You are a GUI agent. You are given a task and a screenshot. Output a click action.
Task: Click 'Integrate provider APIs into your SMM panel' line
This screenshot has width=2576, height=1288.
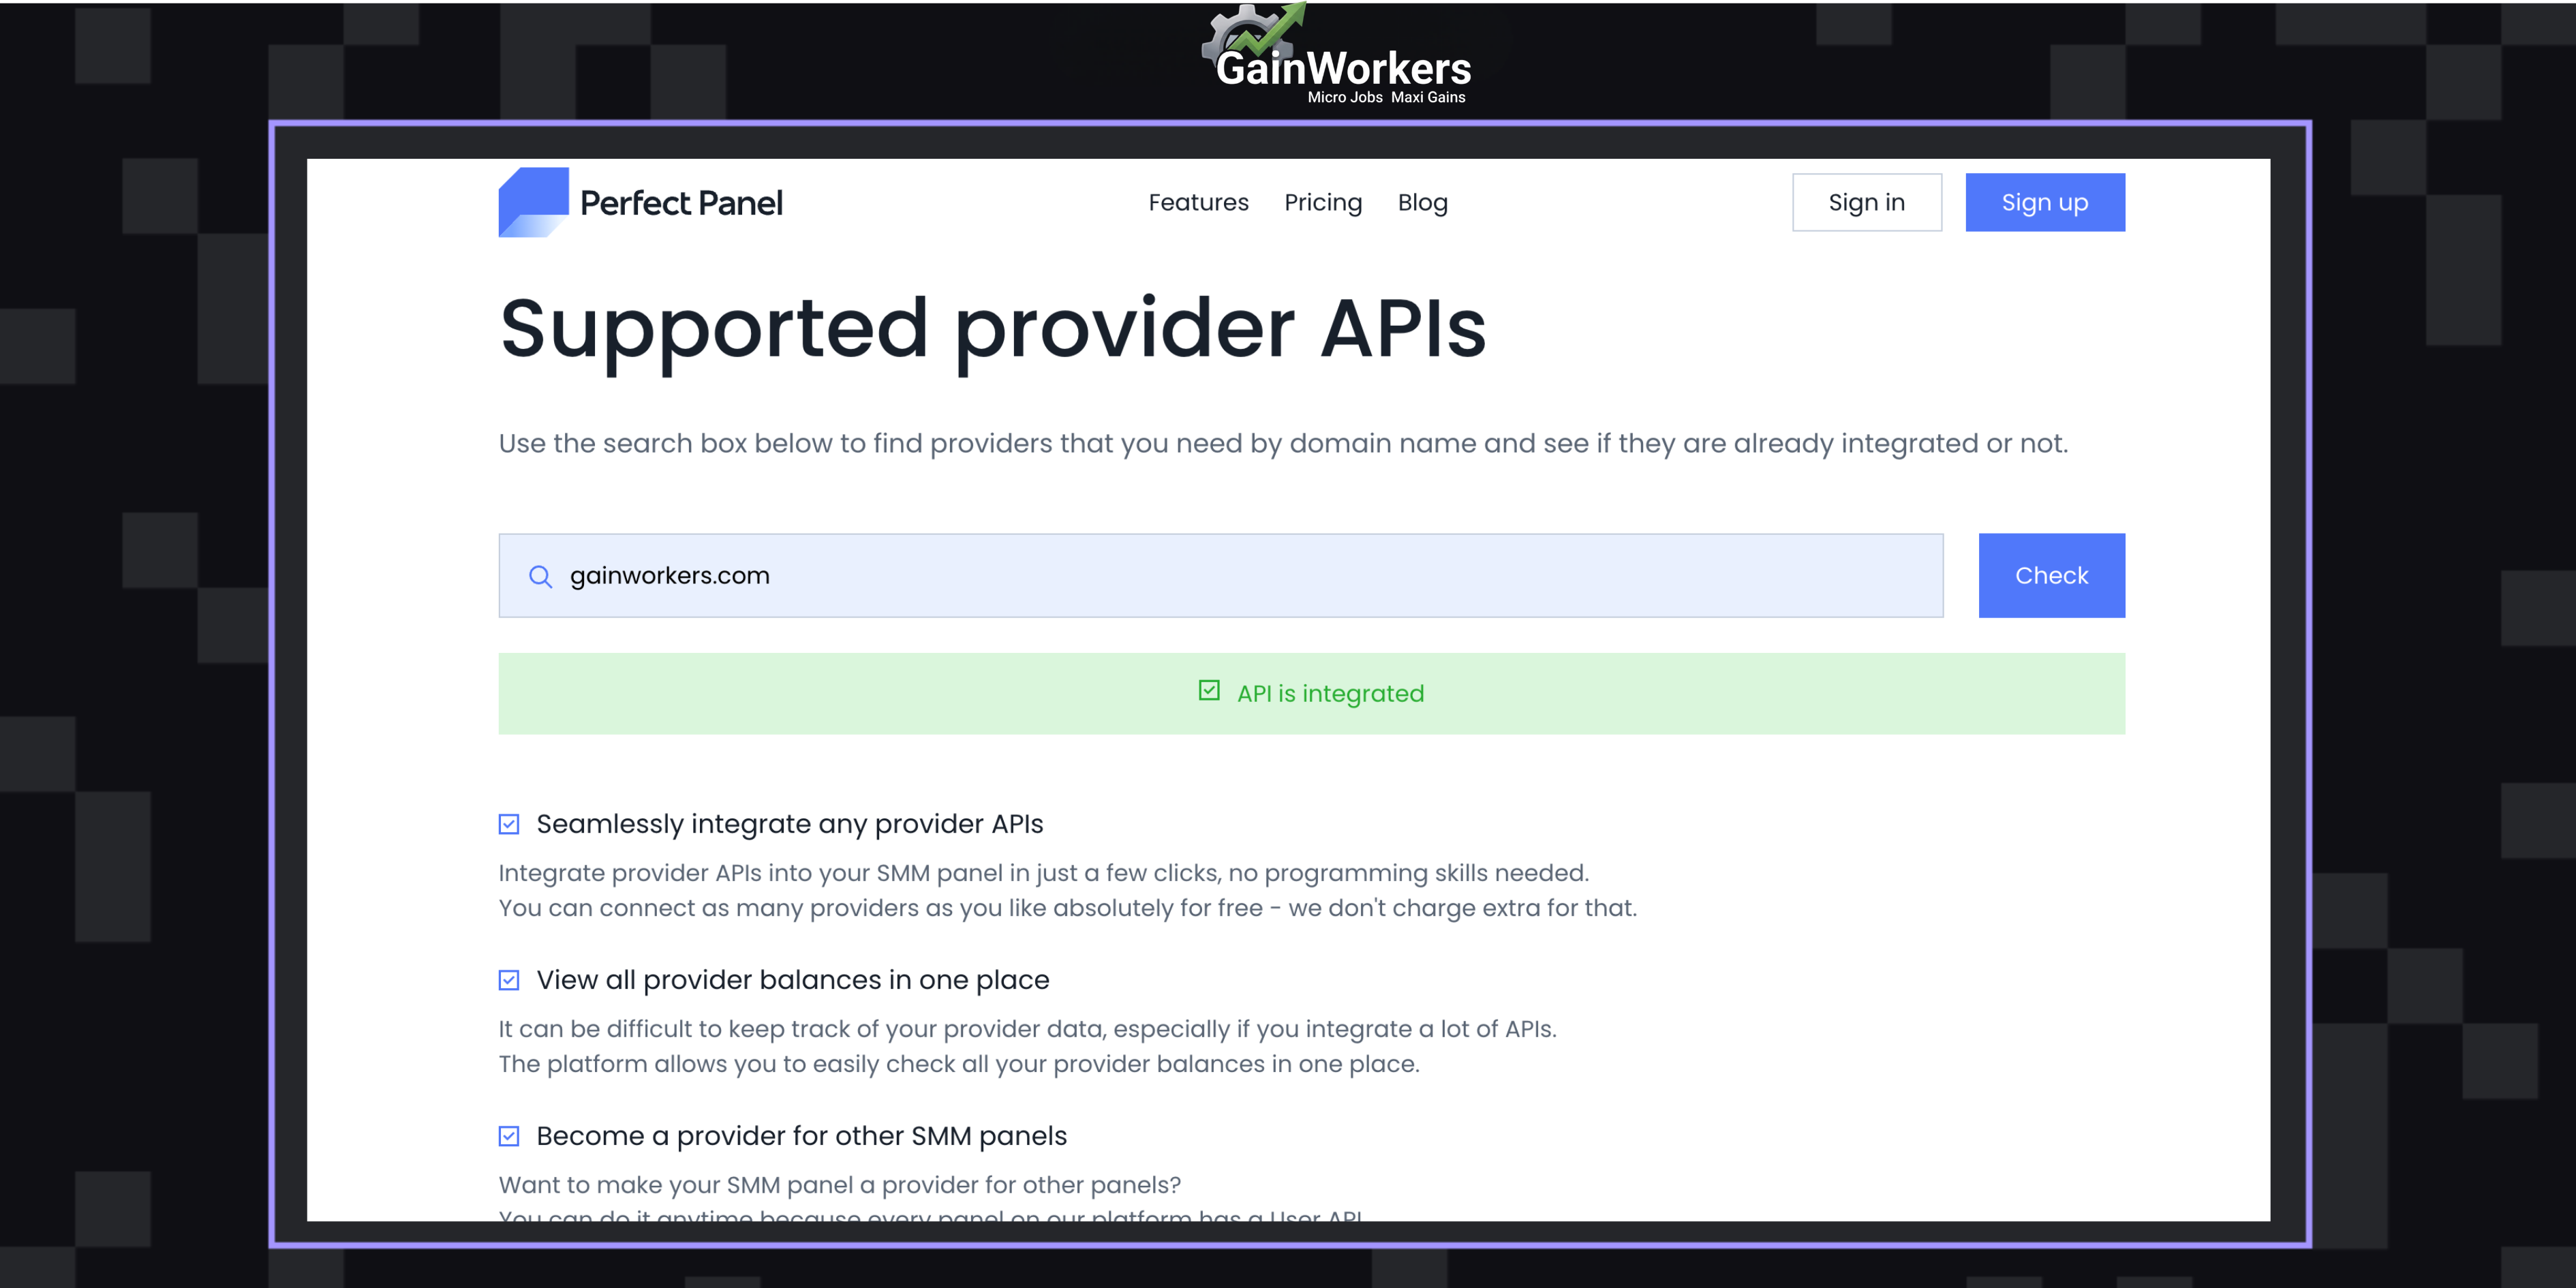1043,873
